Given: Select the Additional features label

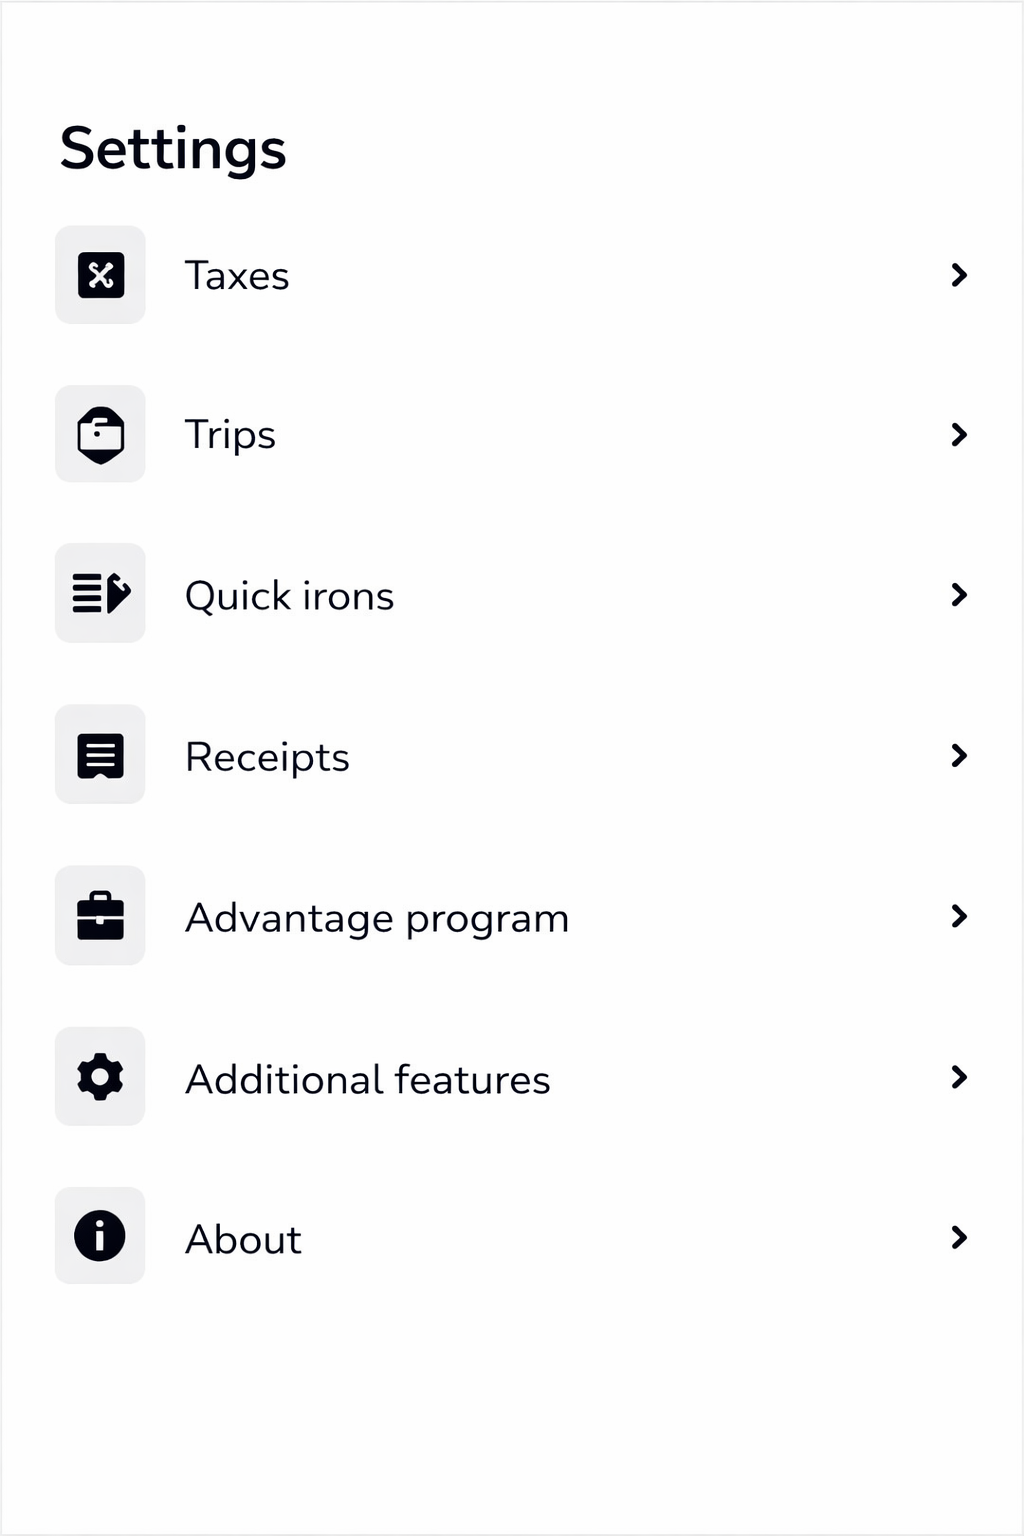Looking at the screenshot, I should [x=367, y=1080].
